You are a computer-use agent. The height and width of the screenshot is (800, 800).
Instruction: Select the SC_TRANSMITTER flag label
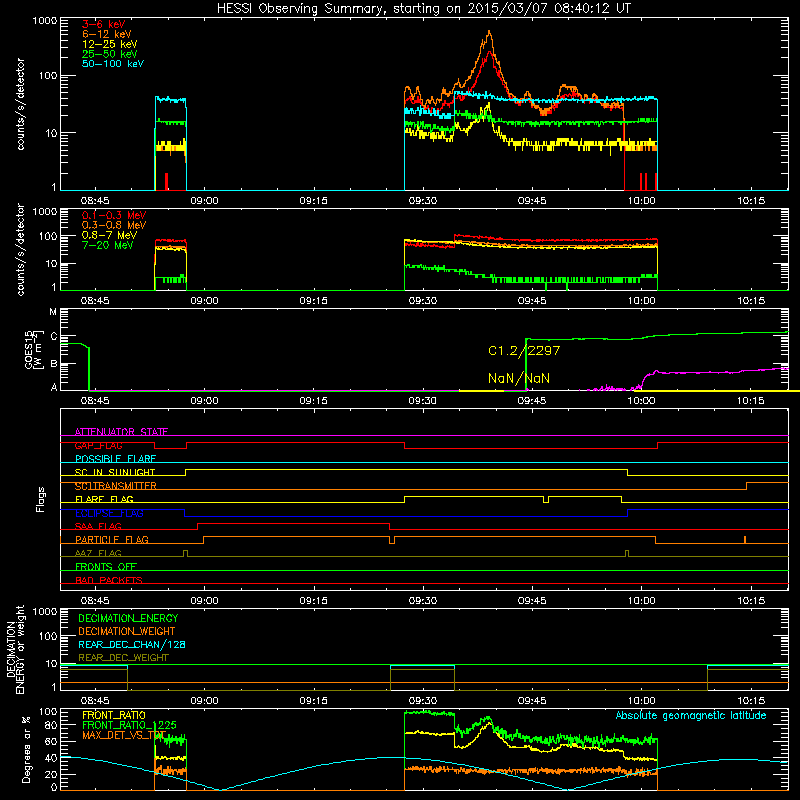point(115,486)
